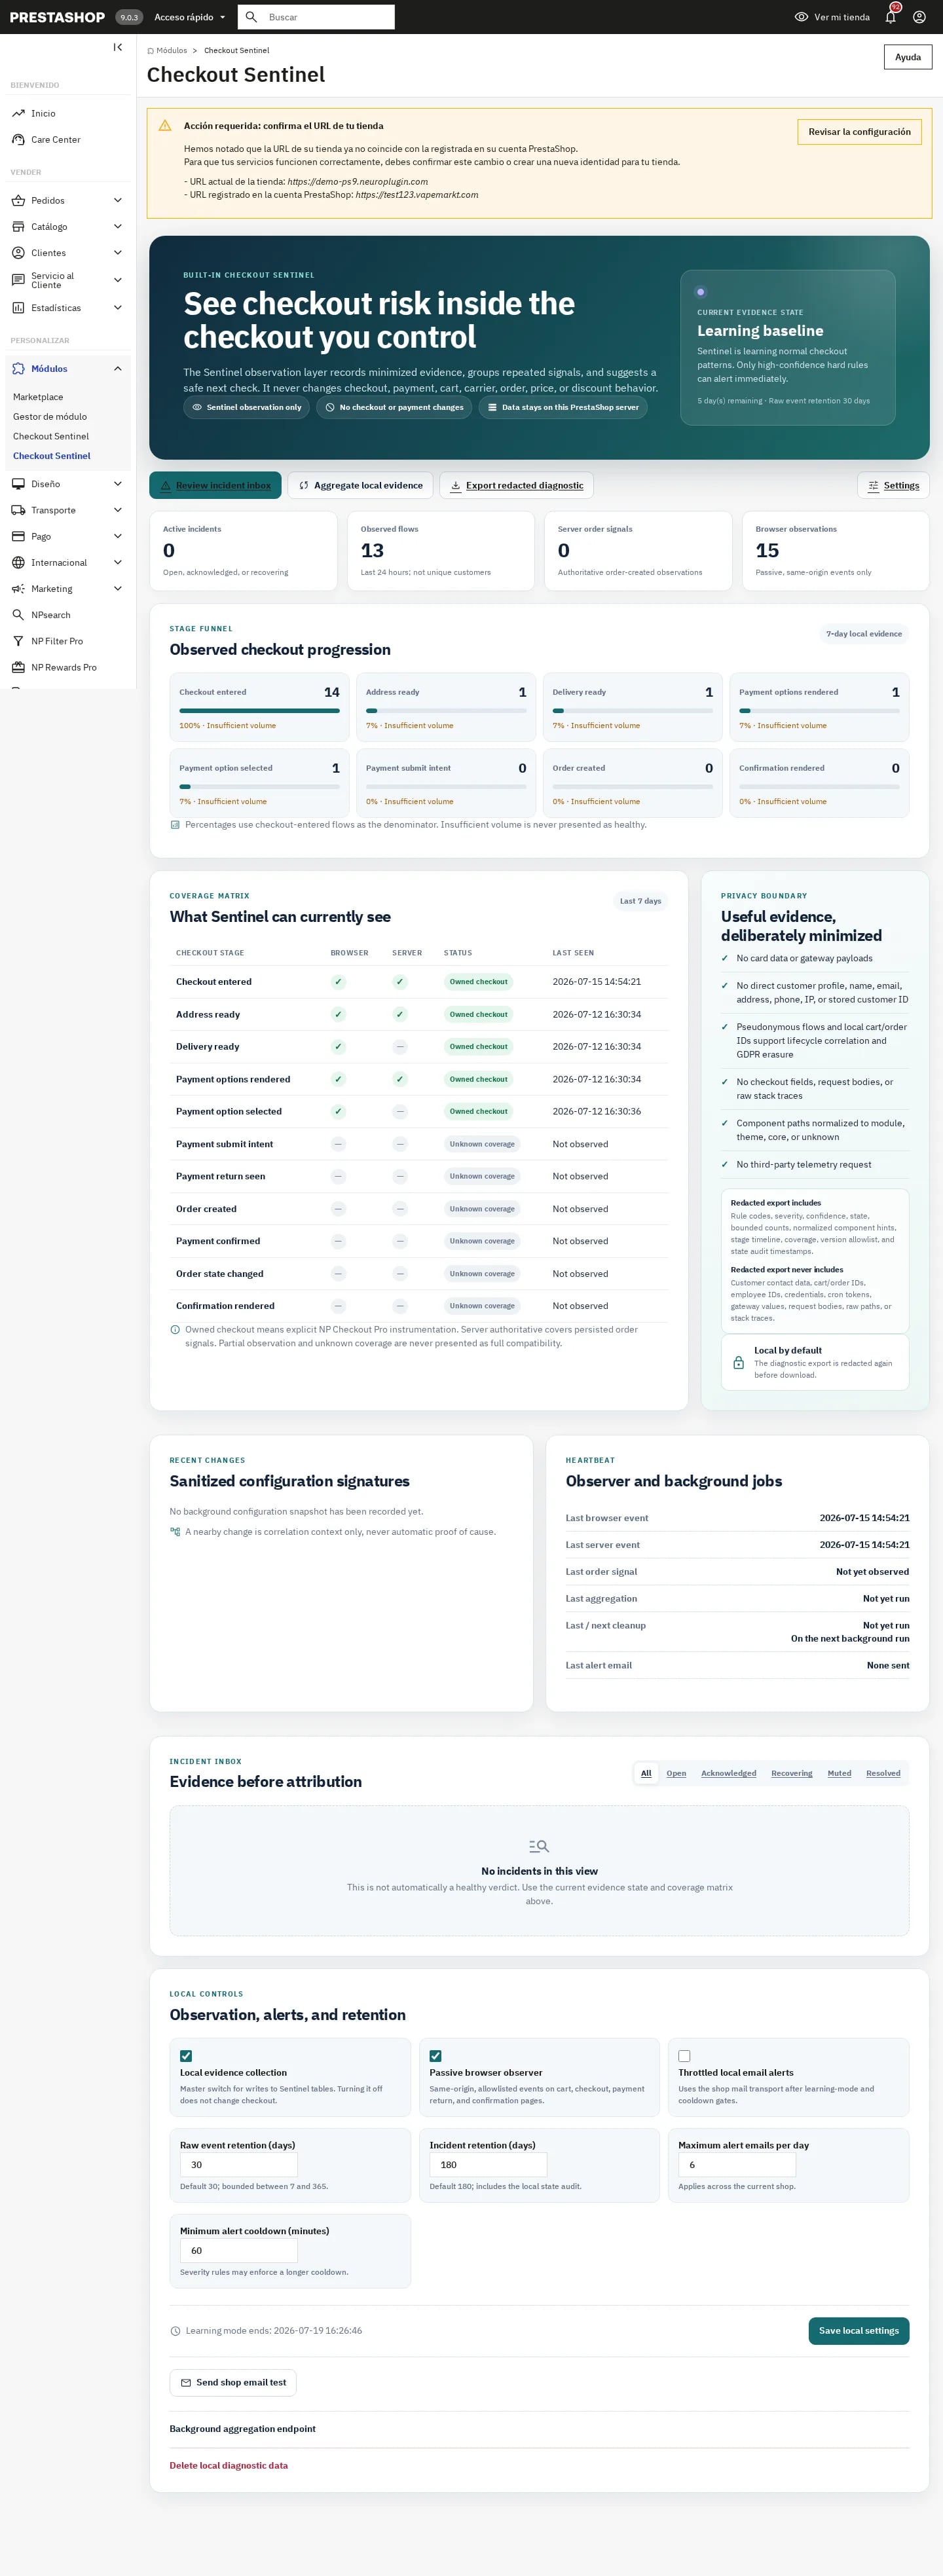Click Catálogo store icon
The width and height of the screenshot is (943, 2576).
pos(18,227)
